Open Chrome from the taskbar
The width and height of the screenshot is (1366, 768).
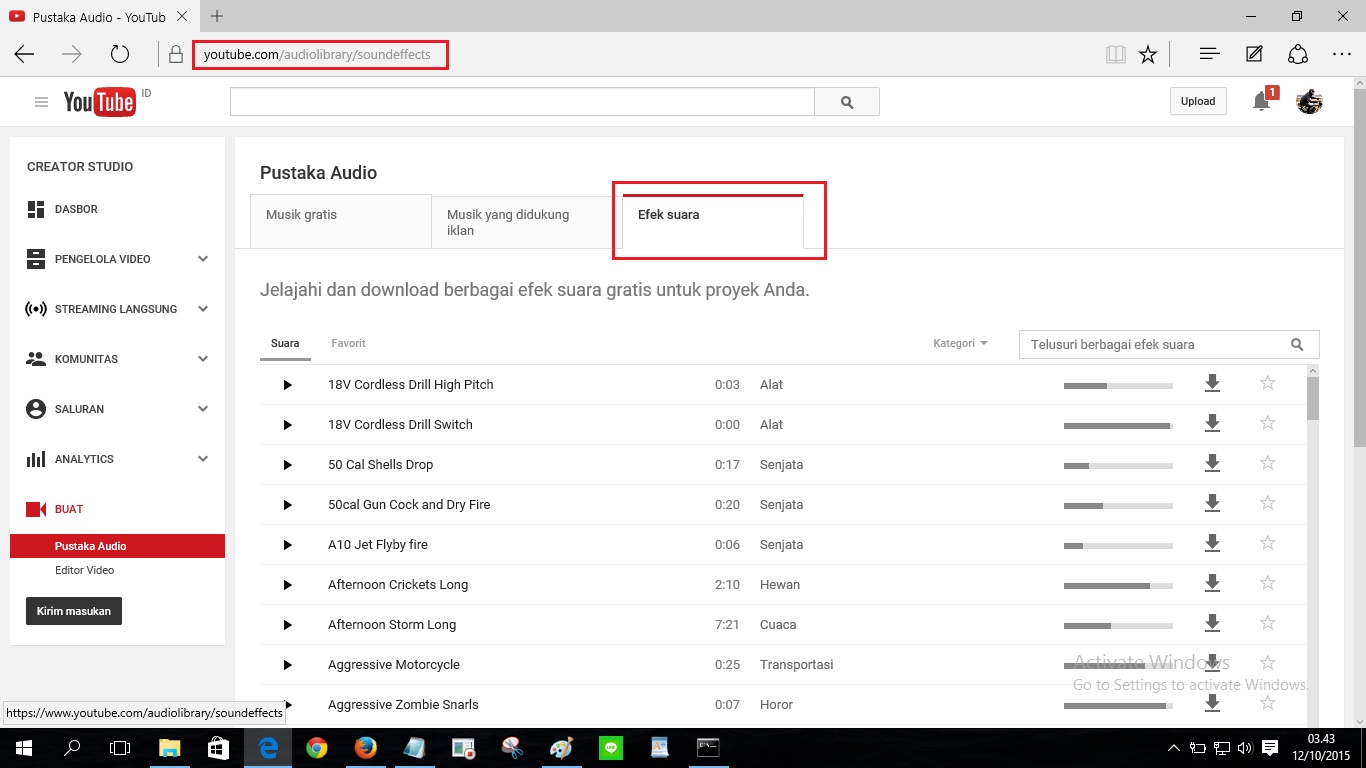317,747
